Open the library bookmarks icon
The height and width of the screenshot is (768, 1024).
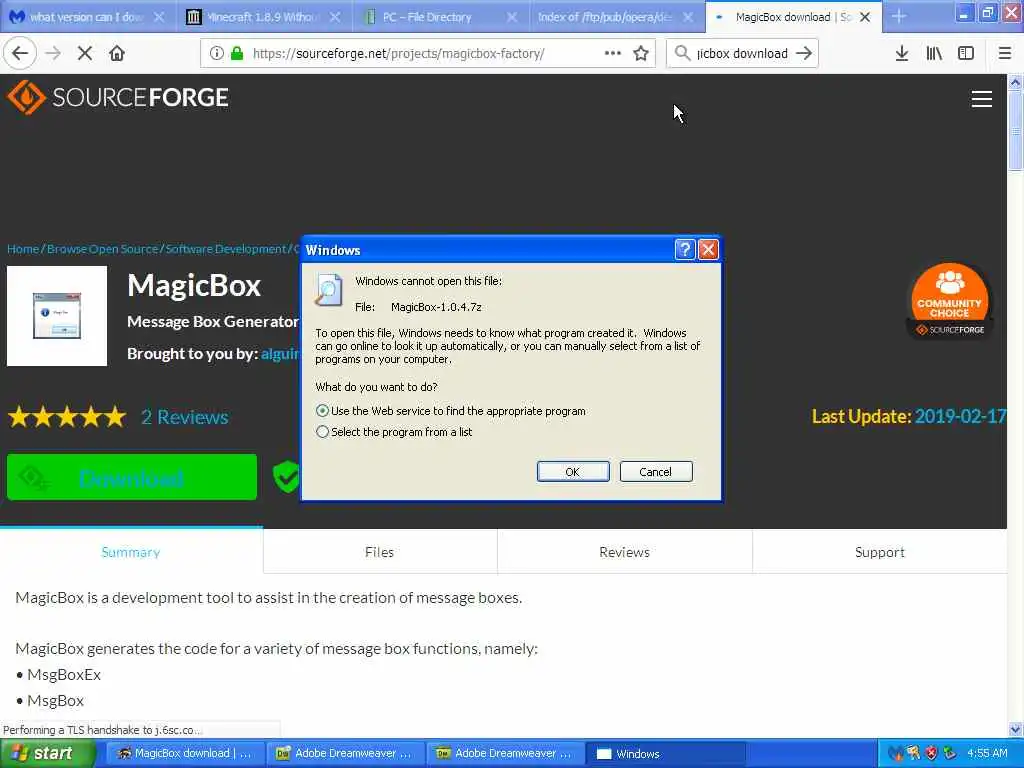point(934,54)
